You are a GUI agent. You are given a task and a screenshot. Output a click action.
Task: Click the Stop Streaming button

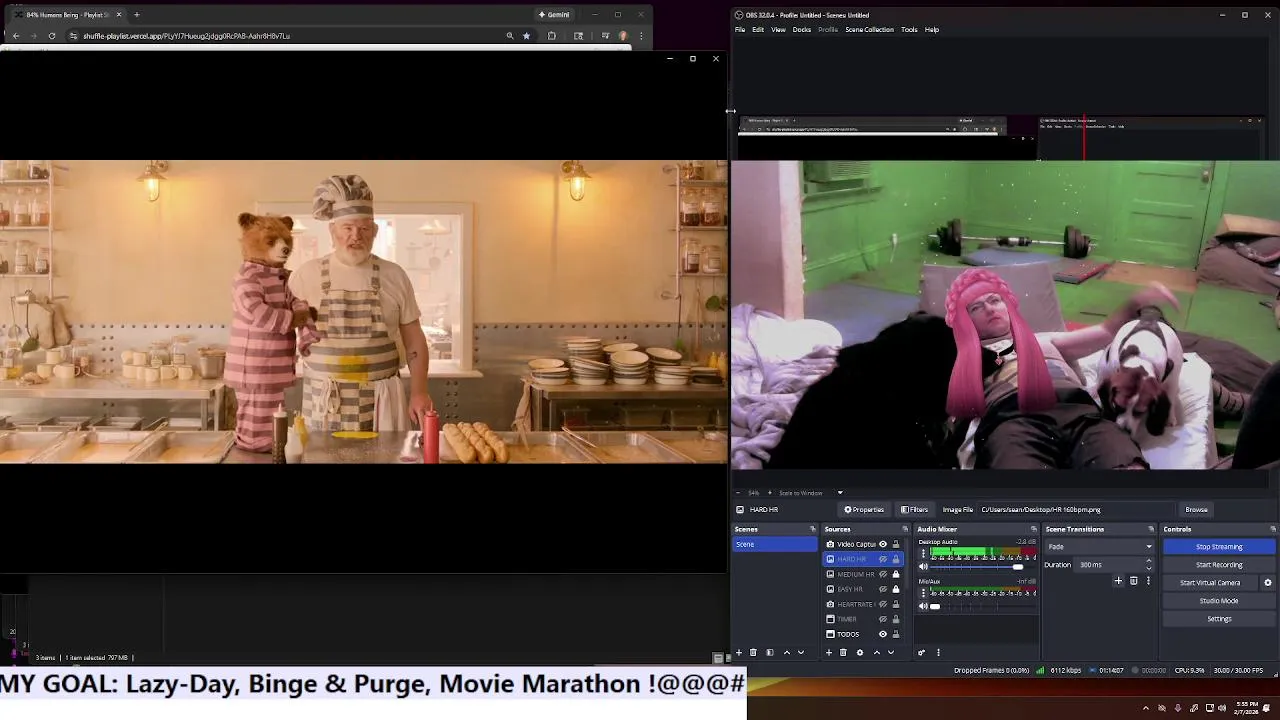pyautogui.click(x=1219, y=547)
